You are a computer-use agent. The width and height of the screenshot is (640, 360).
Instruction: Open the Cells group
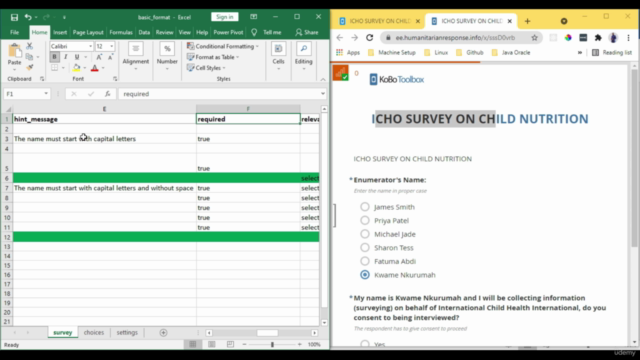tap(278, 56)
